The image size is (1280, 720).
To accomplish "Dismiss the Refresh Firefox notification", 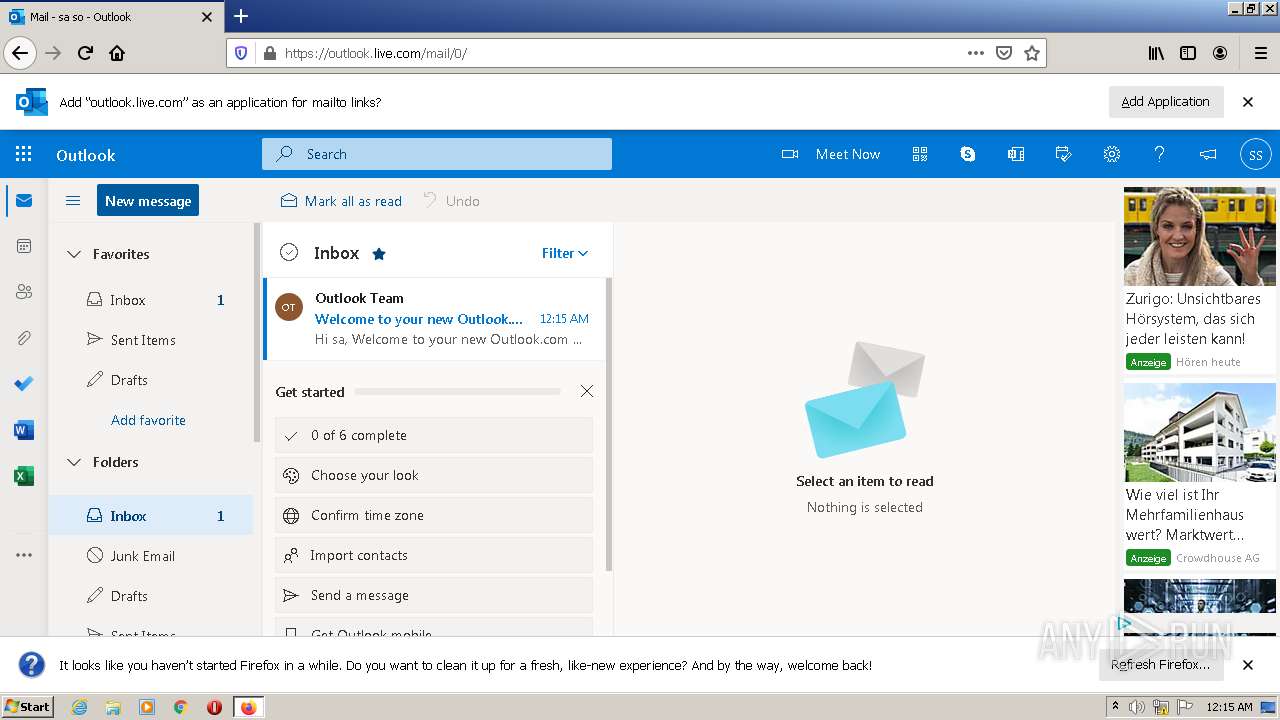I will coord(1248,665).
